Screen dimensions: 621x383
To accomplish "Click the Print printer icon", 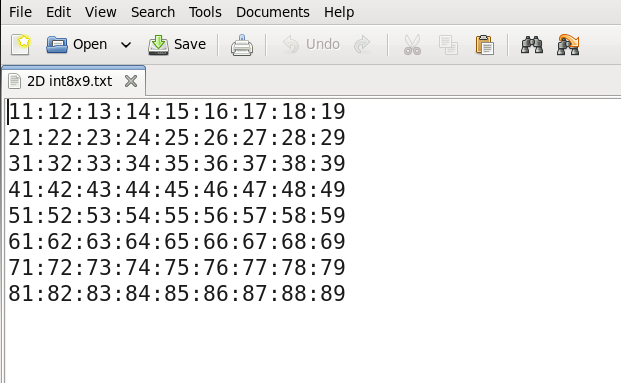I will click(x=242, y=45).
